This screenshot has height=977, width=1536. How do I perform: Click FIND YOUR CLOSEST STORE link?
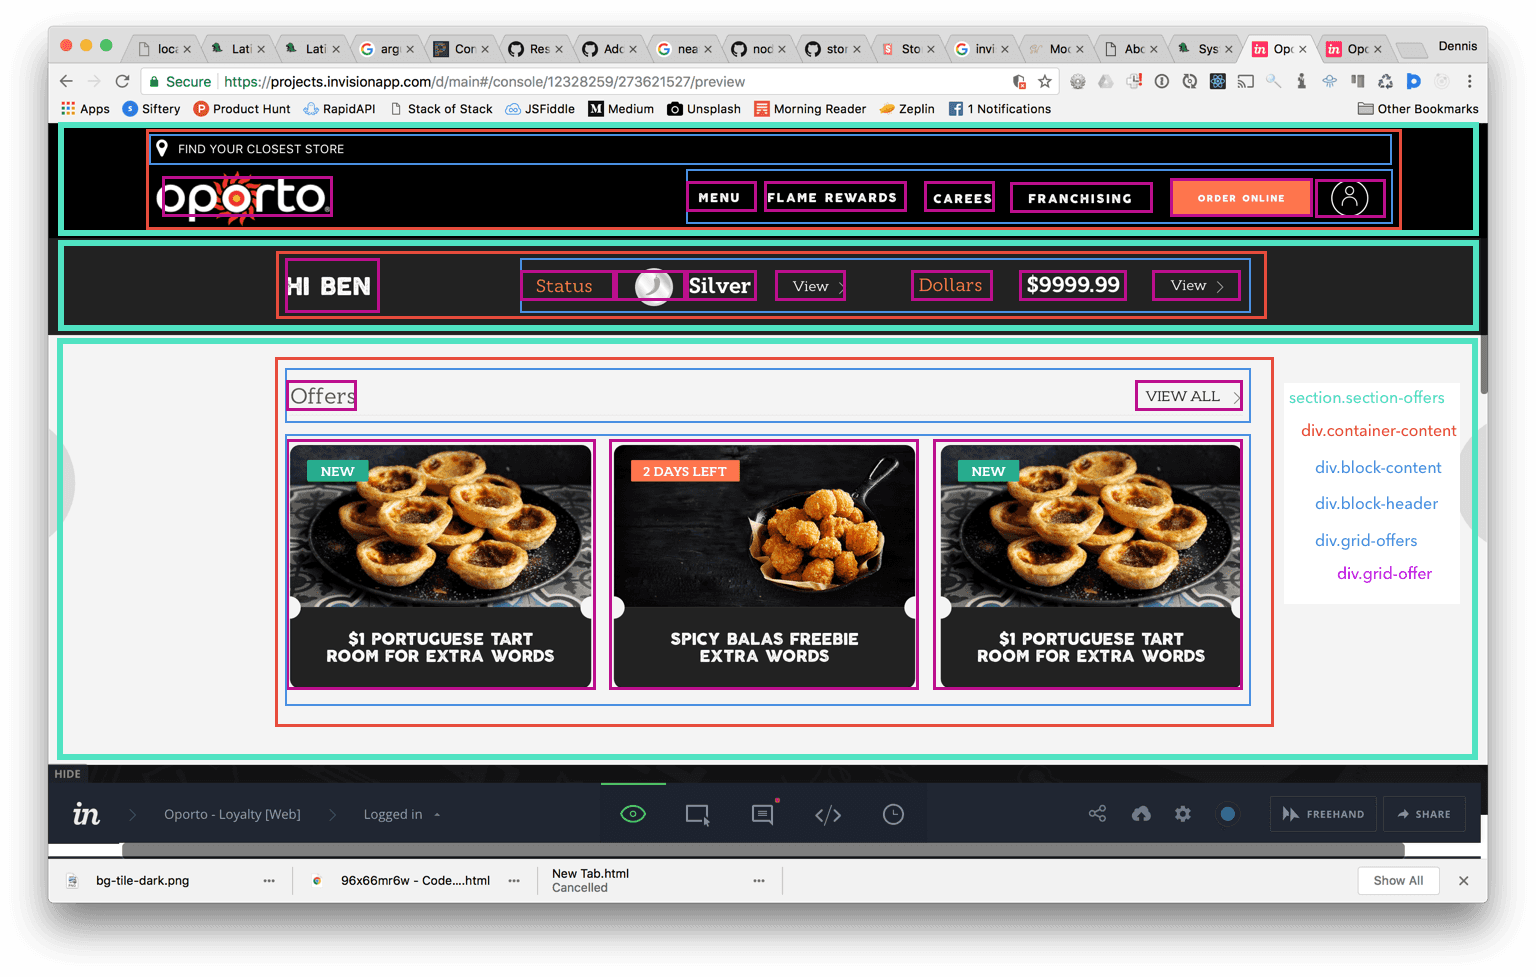coord(261,149)
